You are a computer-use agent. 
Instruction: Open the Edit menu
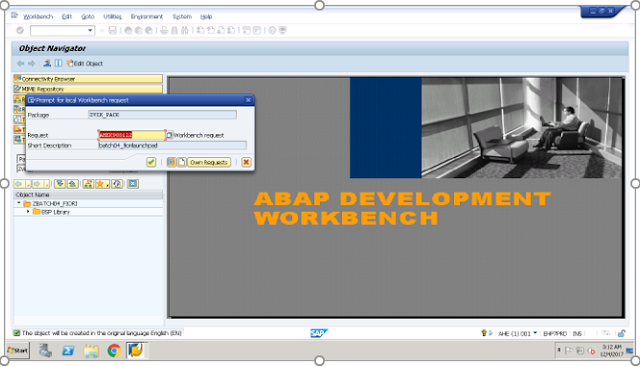point(67,17)
